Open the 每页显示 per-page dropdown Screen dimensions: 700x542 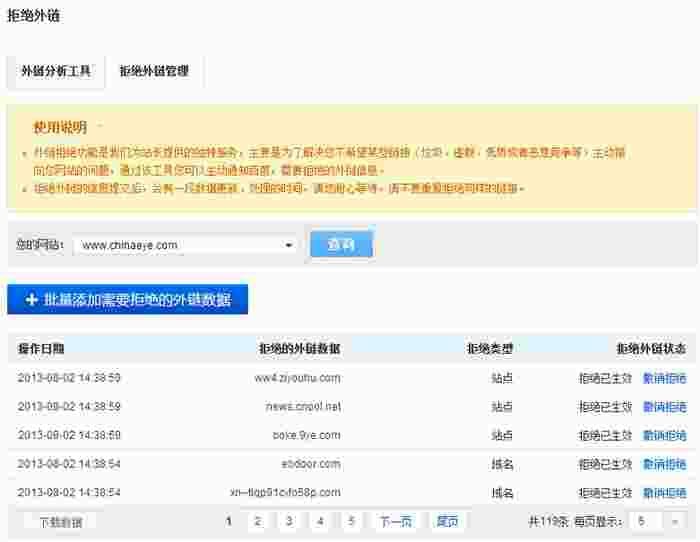pos(658,521)
